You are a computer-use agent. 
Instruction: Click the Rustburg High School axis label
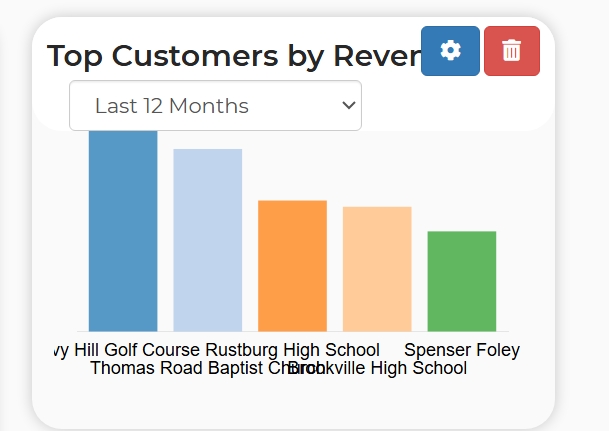click(292, 350)
